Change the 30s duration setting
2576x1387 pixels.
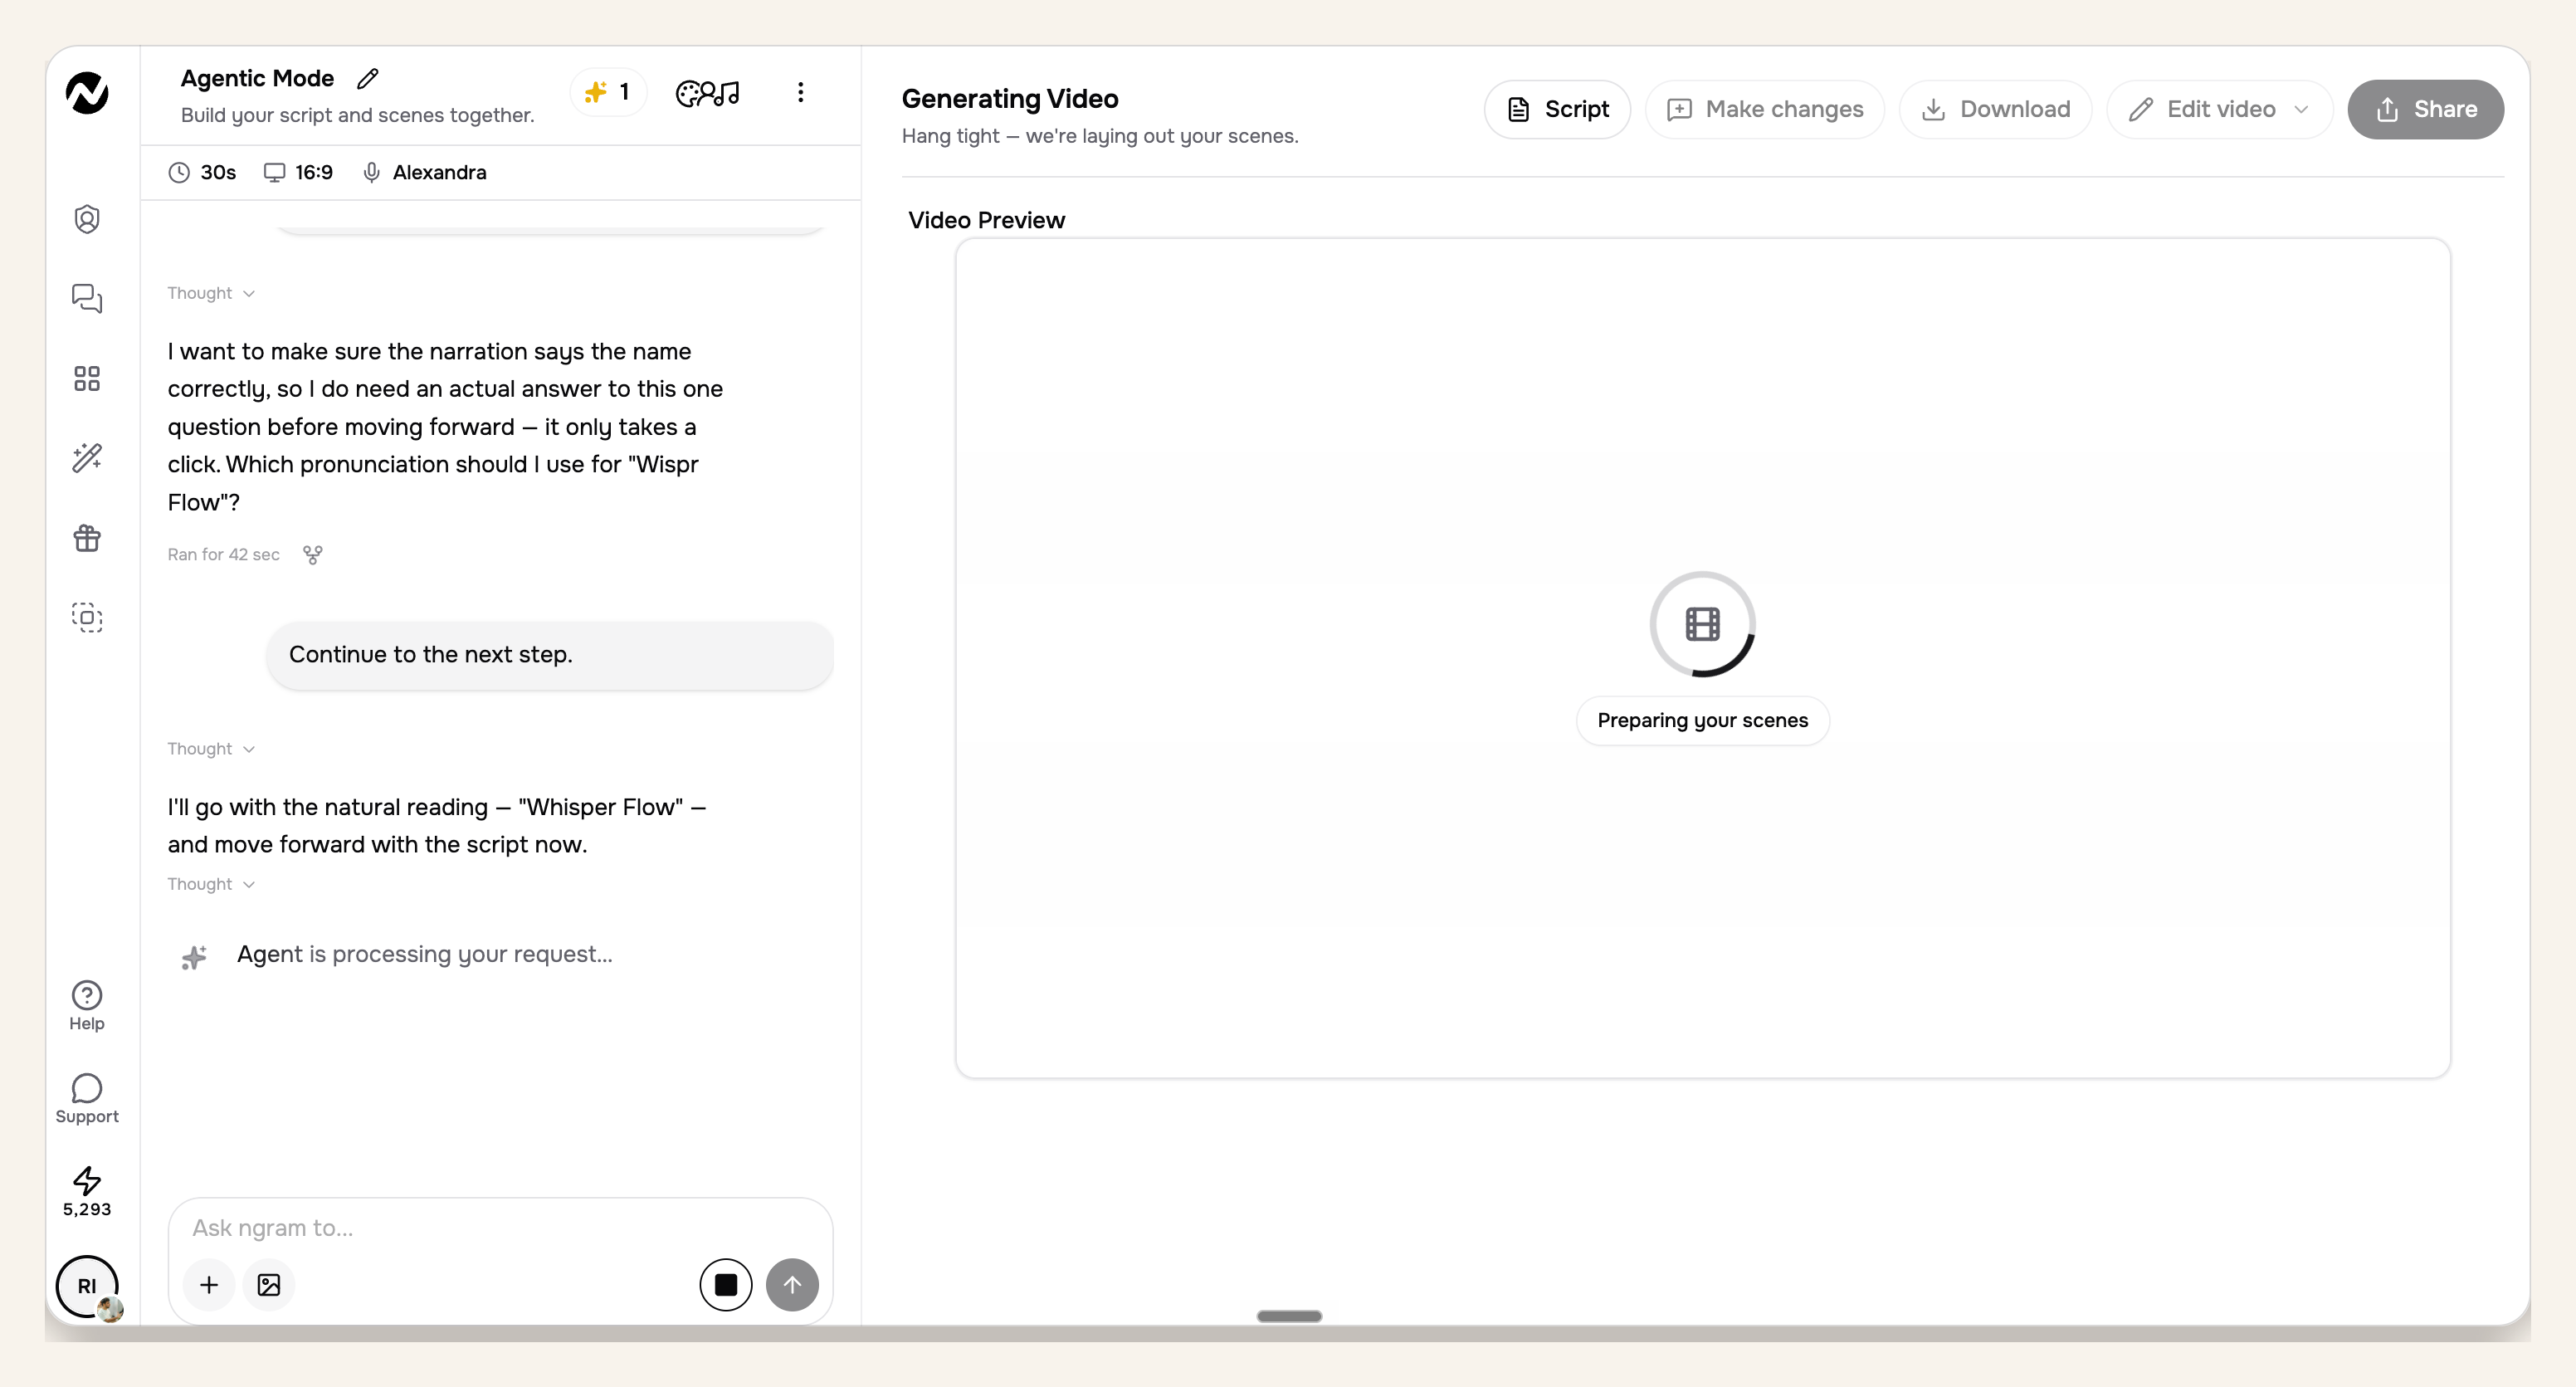coord(203,172)
